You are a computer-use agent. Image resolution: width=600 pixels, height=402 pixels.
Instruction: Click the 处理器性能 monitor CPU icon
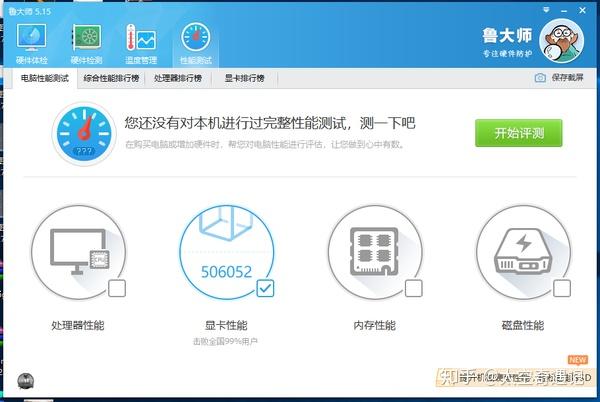[x=78, y=252]
